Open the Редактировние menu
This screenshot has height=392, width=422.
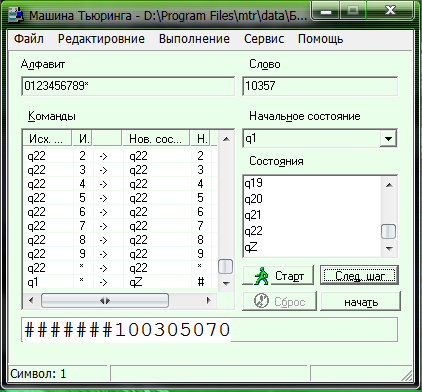point(101,39)
